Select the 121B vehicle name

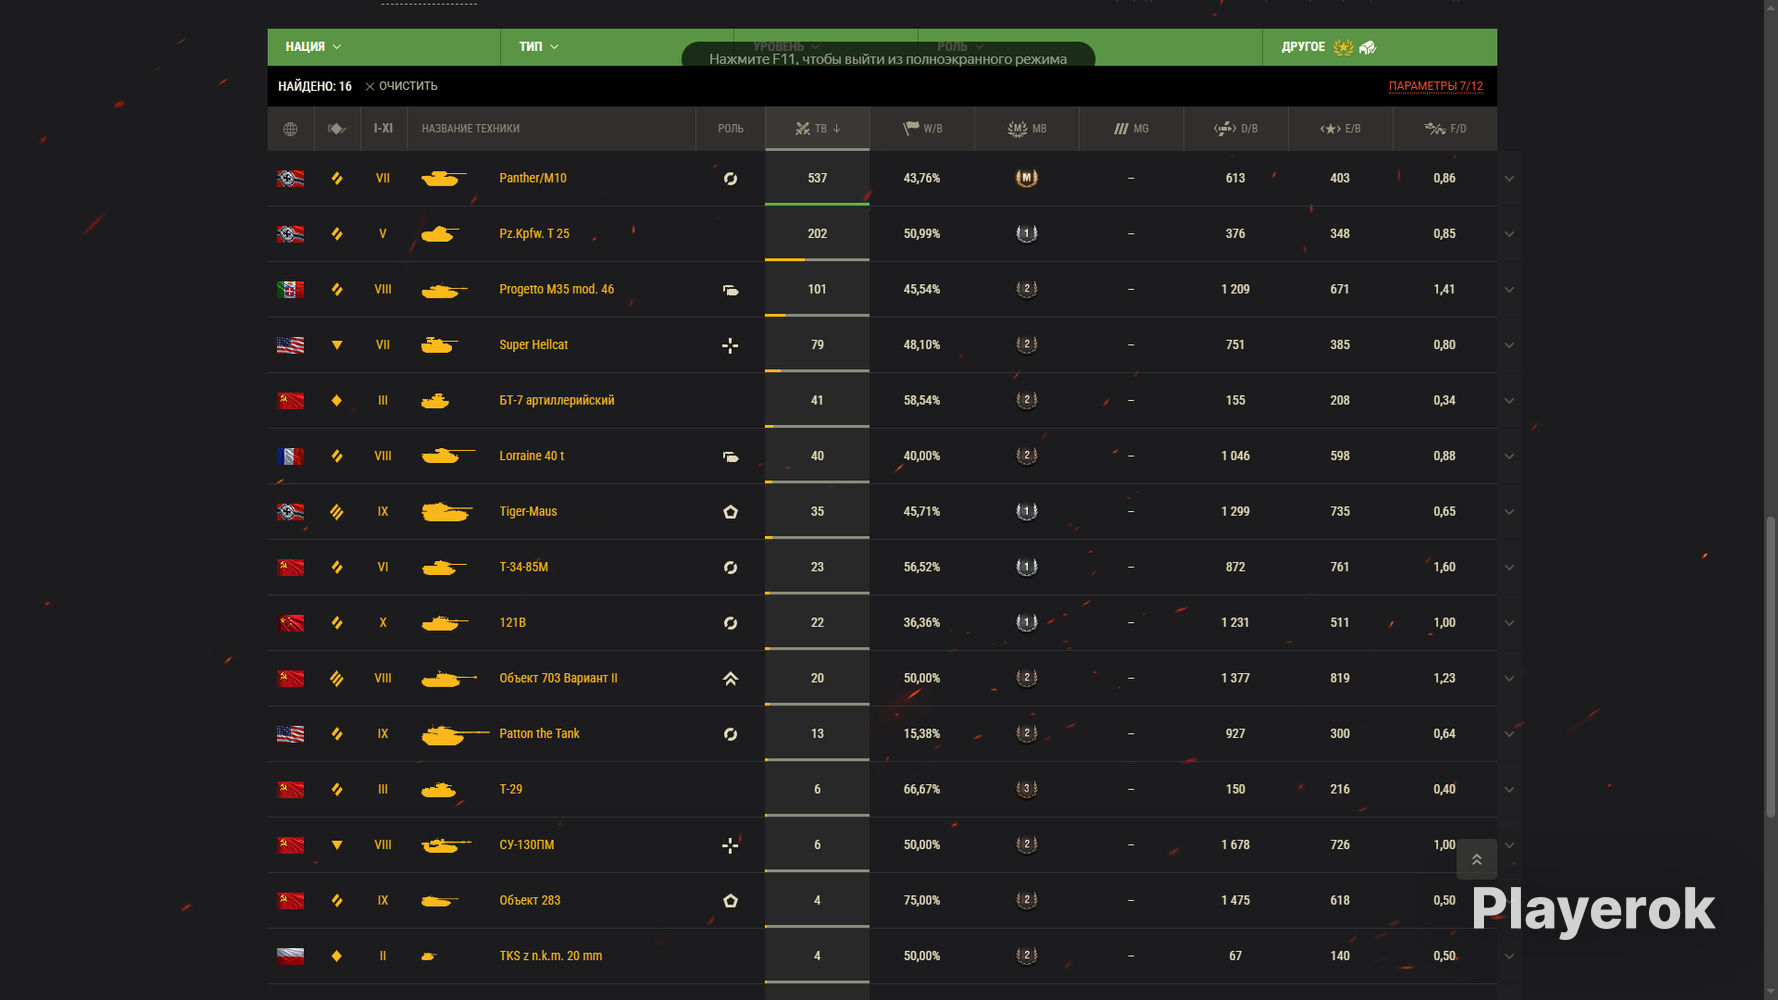pos(512,623)
